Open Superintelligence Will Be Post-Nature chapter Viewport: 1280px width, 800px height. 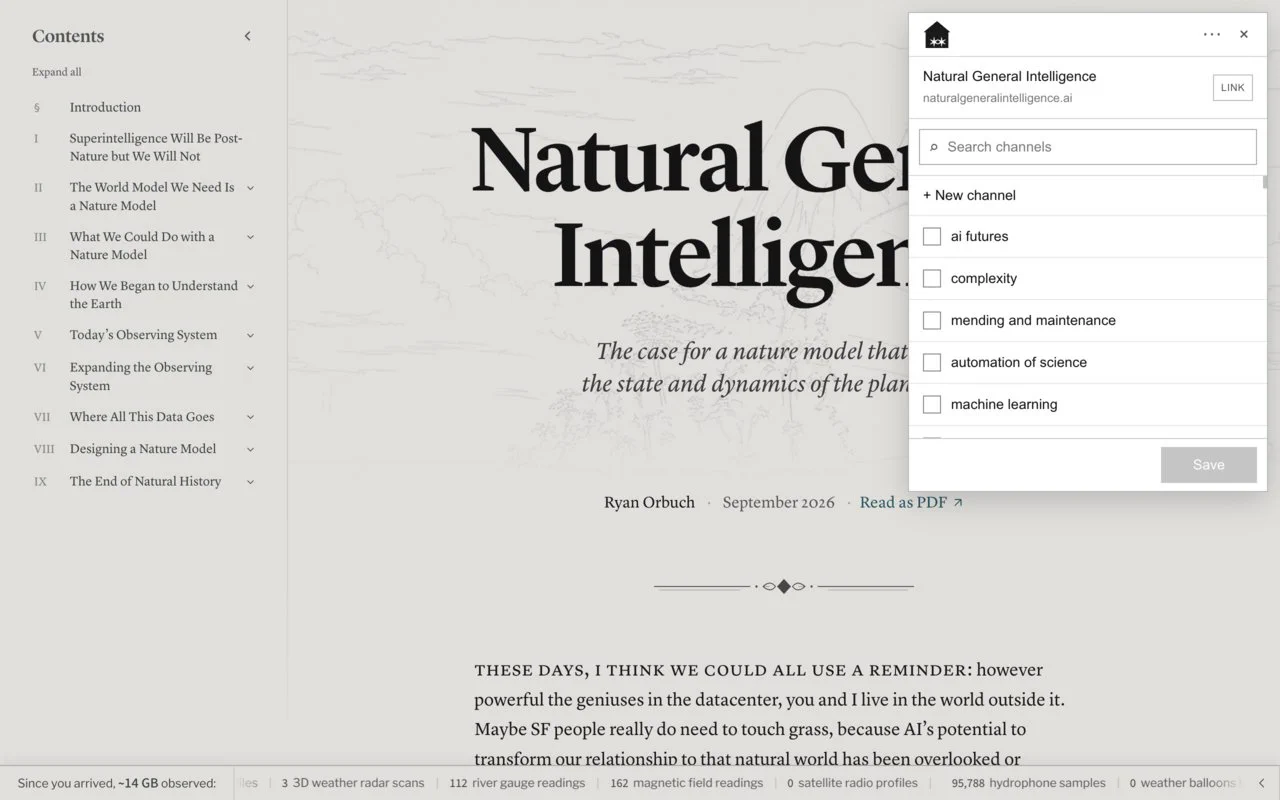pos(155,147)
